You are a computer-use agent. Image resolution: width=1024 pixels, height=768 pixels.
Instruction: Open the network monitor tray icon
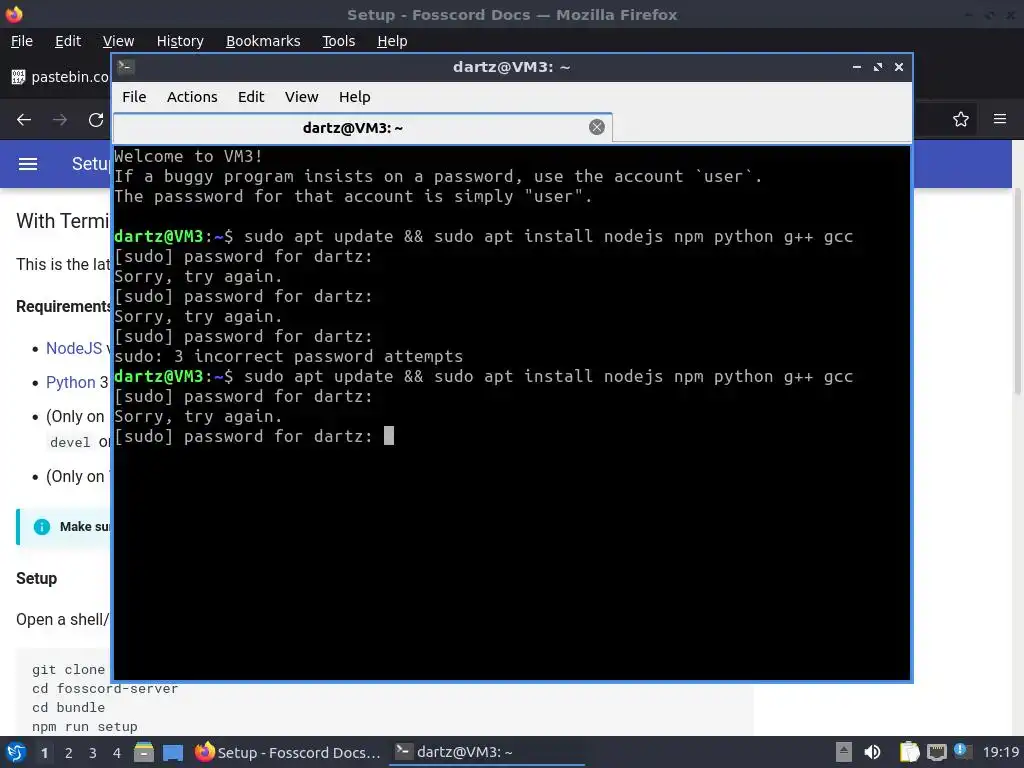(x=936, y=752)
